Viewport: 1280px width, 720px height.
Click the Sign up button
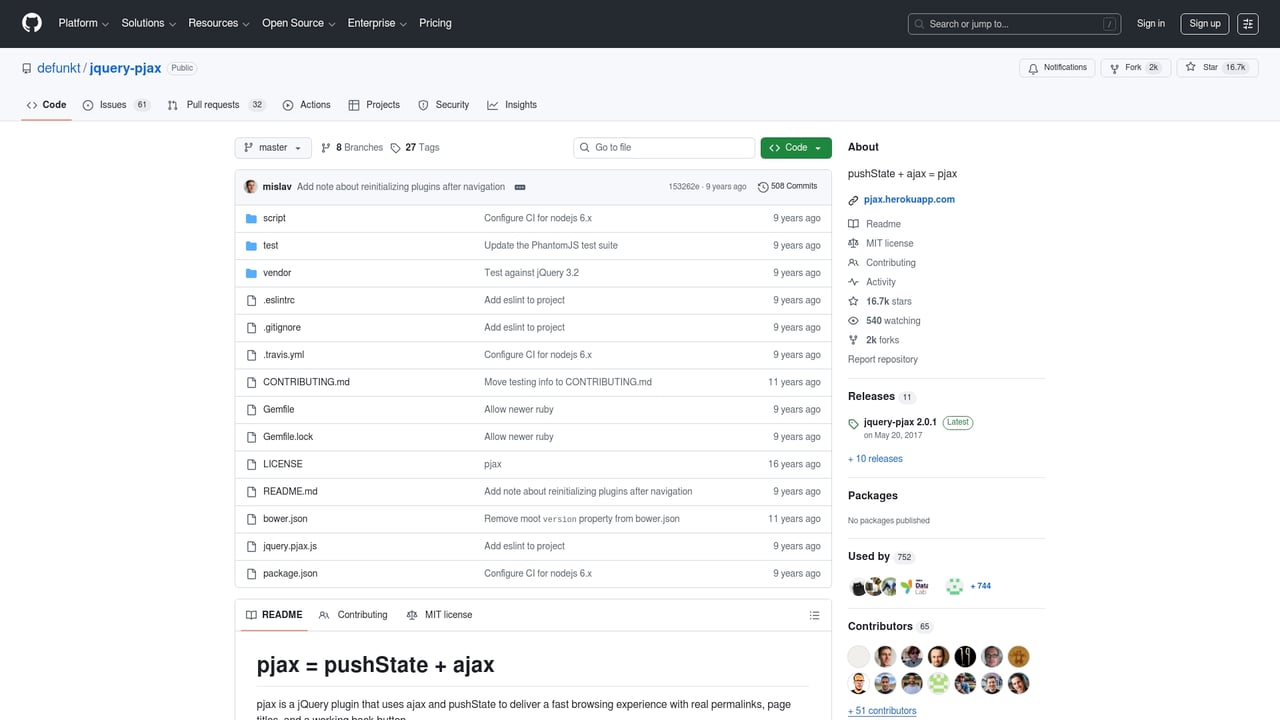(x=1204, y=23)
